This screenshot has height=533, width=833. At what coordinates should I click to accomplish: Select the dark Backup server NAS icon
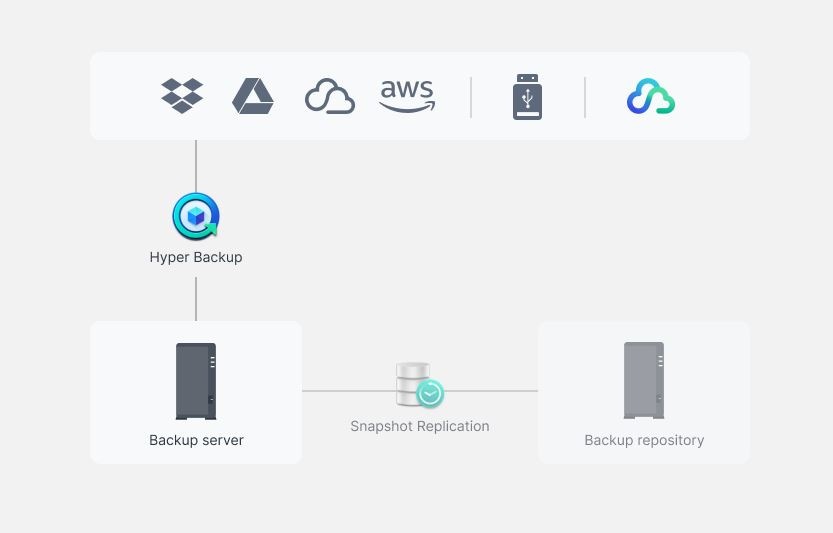(x=196, y=381)
